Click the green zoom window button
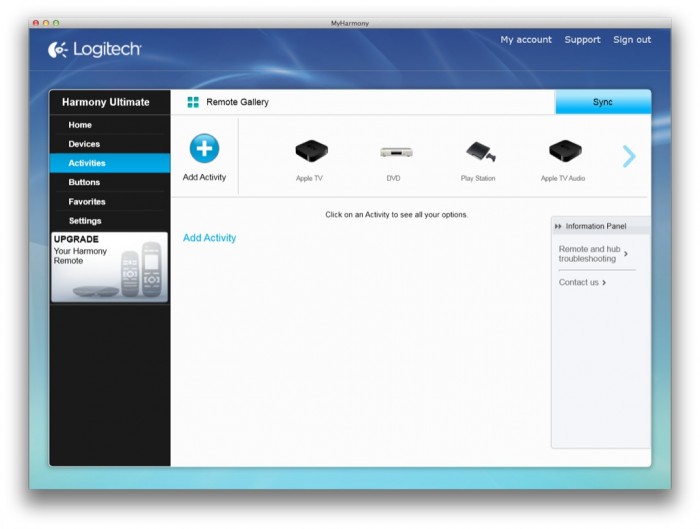 click(56, 23)
